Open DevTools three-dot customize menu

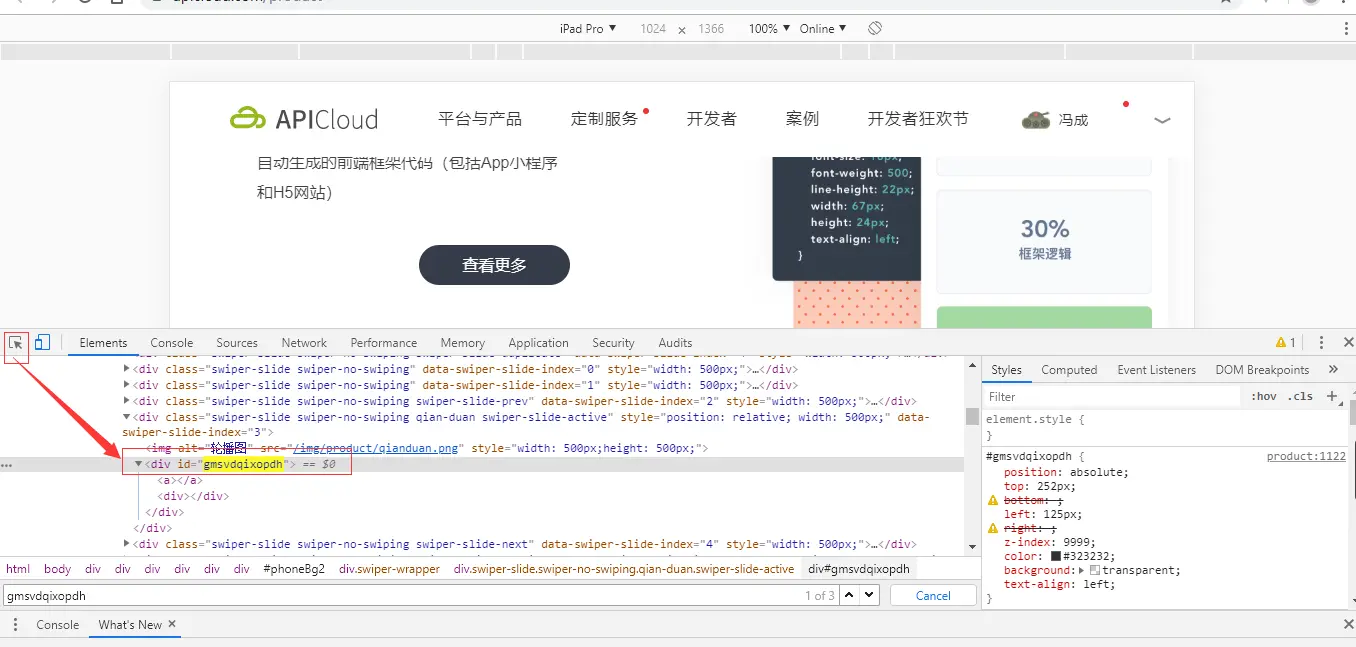point(1321,342)
